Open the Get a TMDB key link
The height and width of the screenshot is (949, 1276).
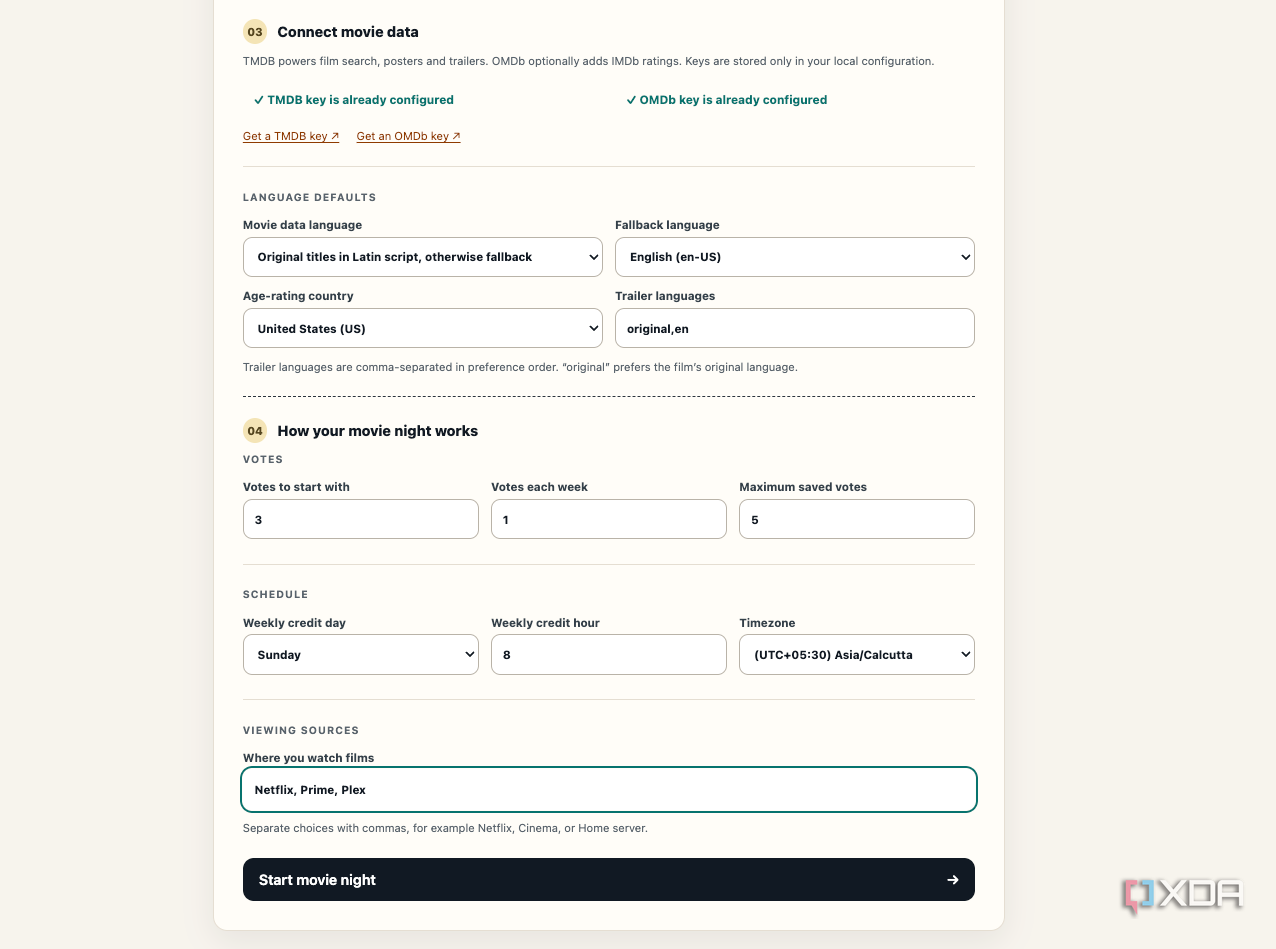pos(291,136)
